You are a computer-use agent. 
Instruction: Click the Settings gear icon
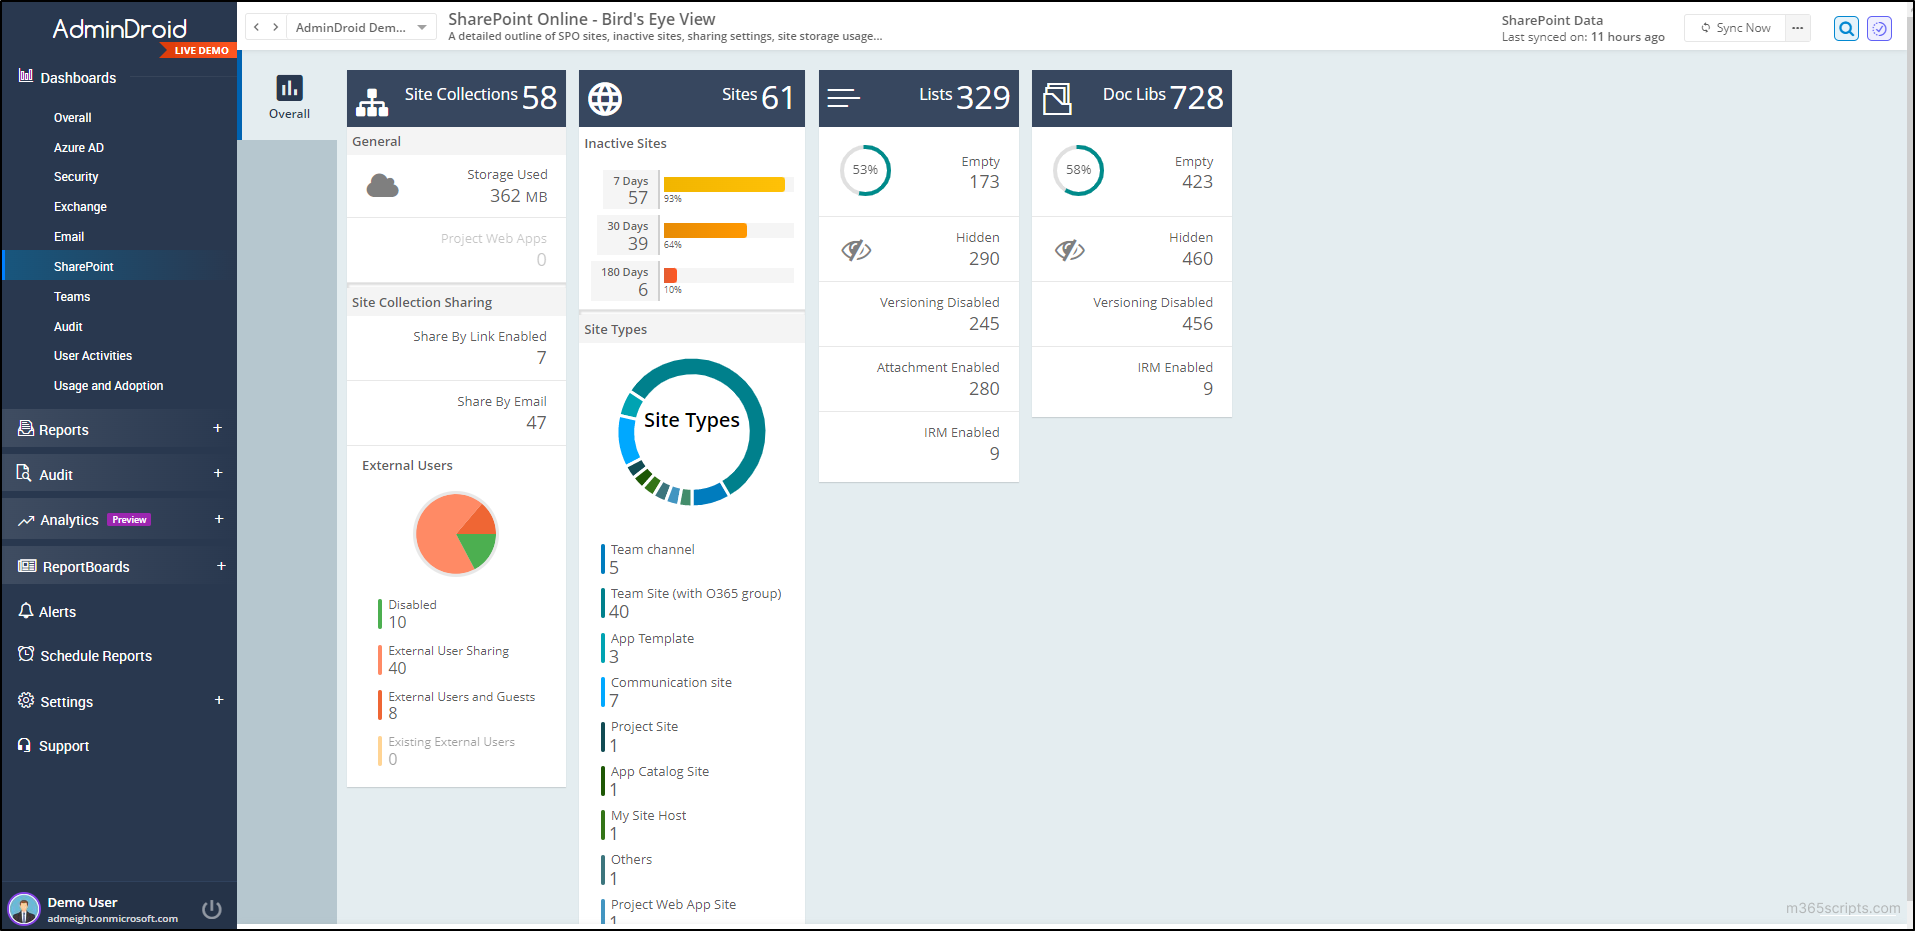coord(26,701)
